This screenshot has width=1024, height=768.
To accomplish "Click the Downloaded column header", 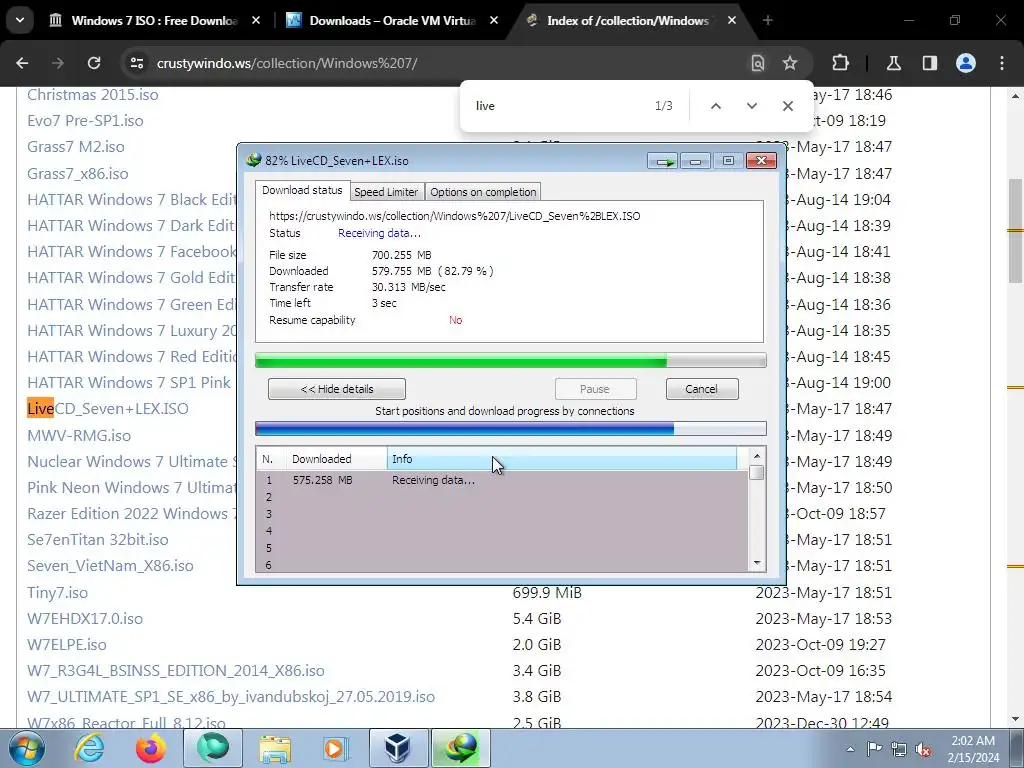I will point(336,459).
